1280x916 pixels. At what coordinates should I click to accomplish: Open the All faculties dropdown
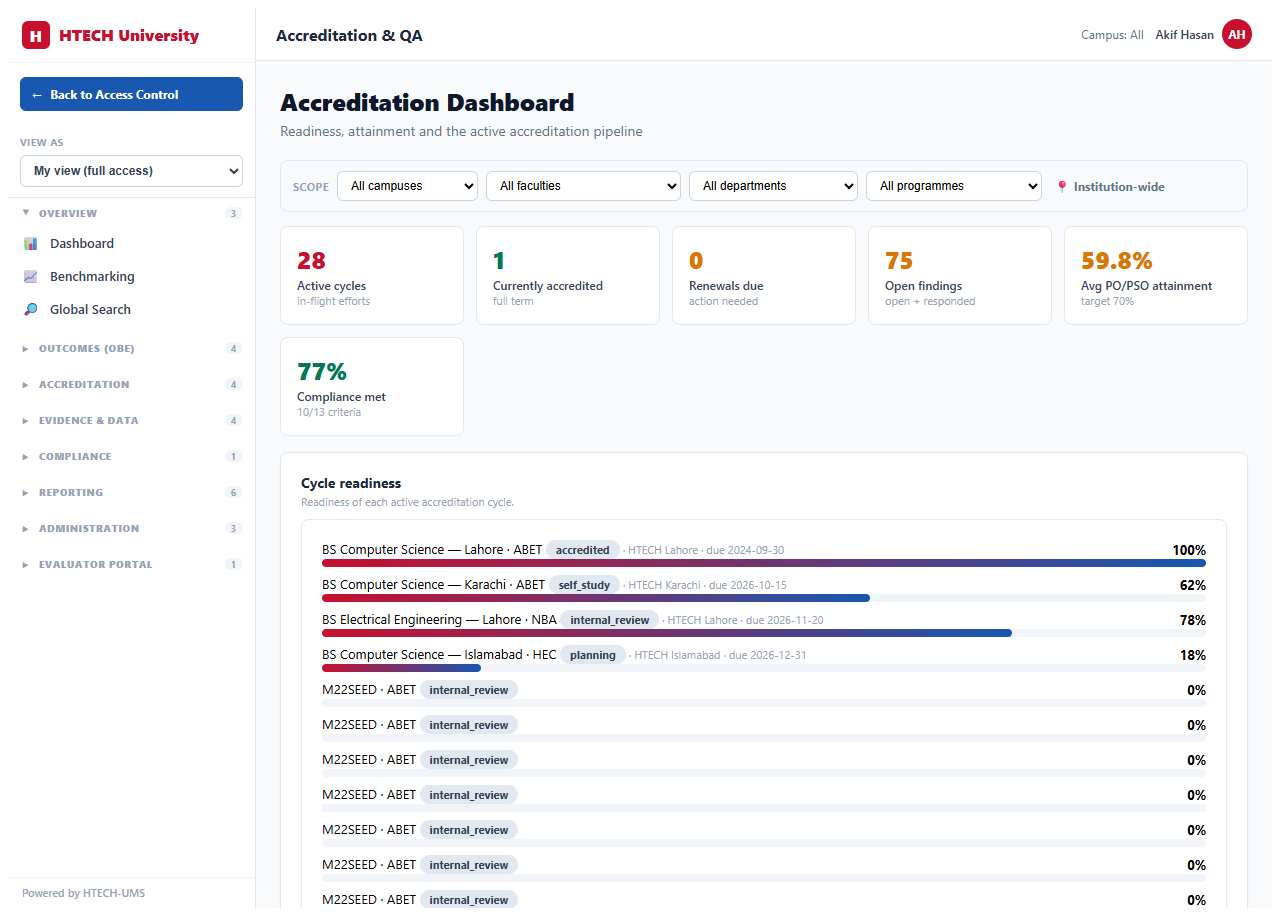coord(583,186)
